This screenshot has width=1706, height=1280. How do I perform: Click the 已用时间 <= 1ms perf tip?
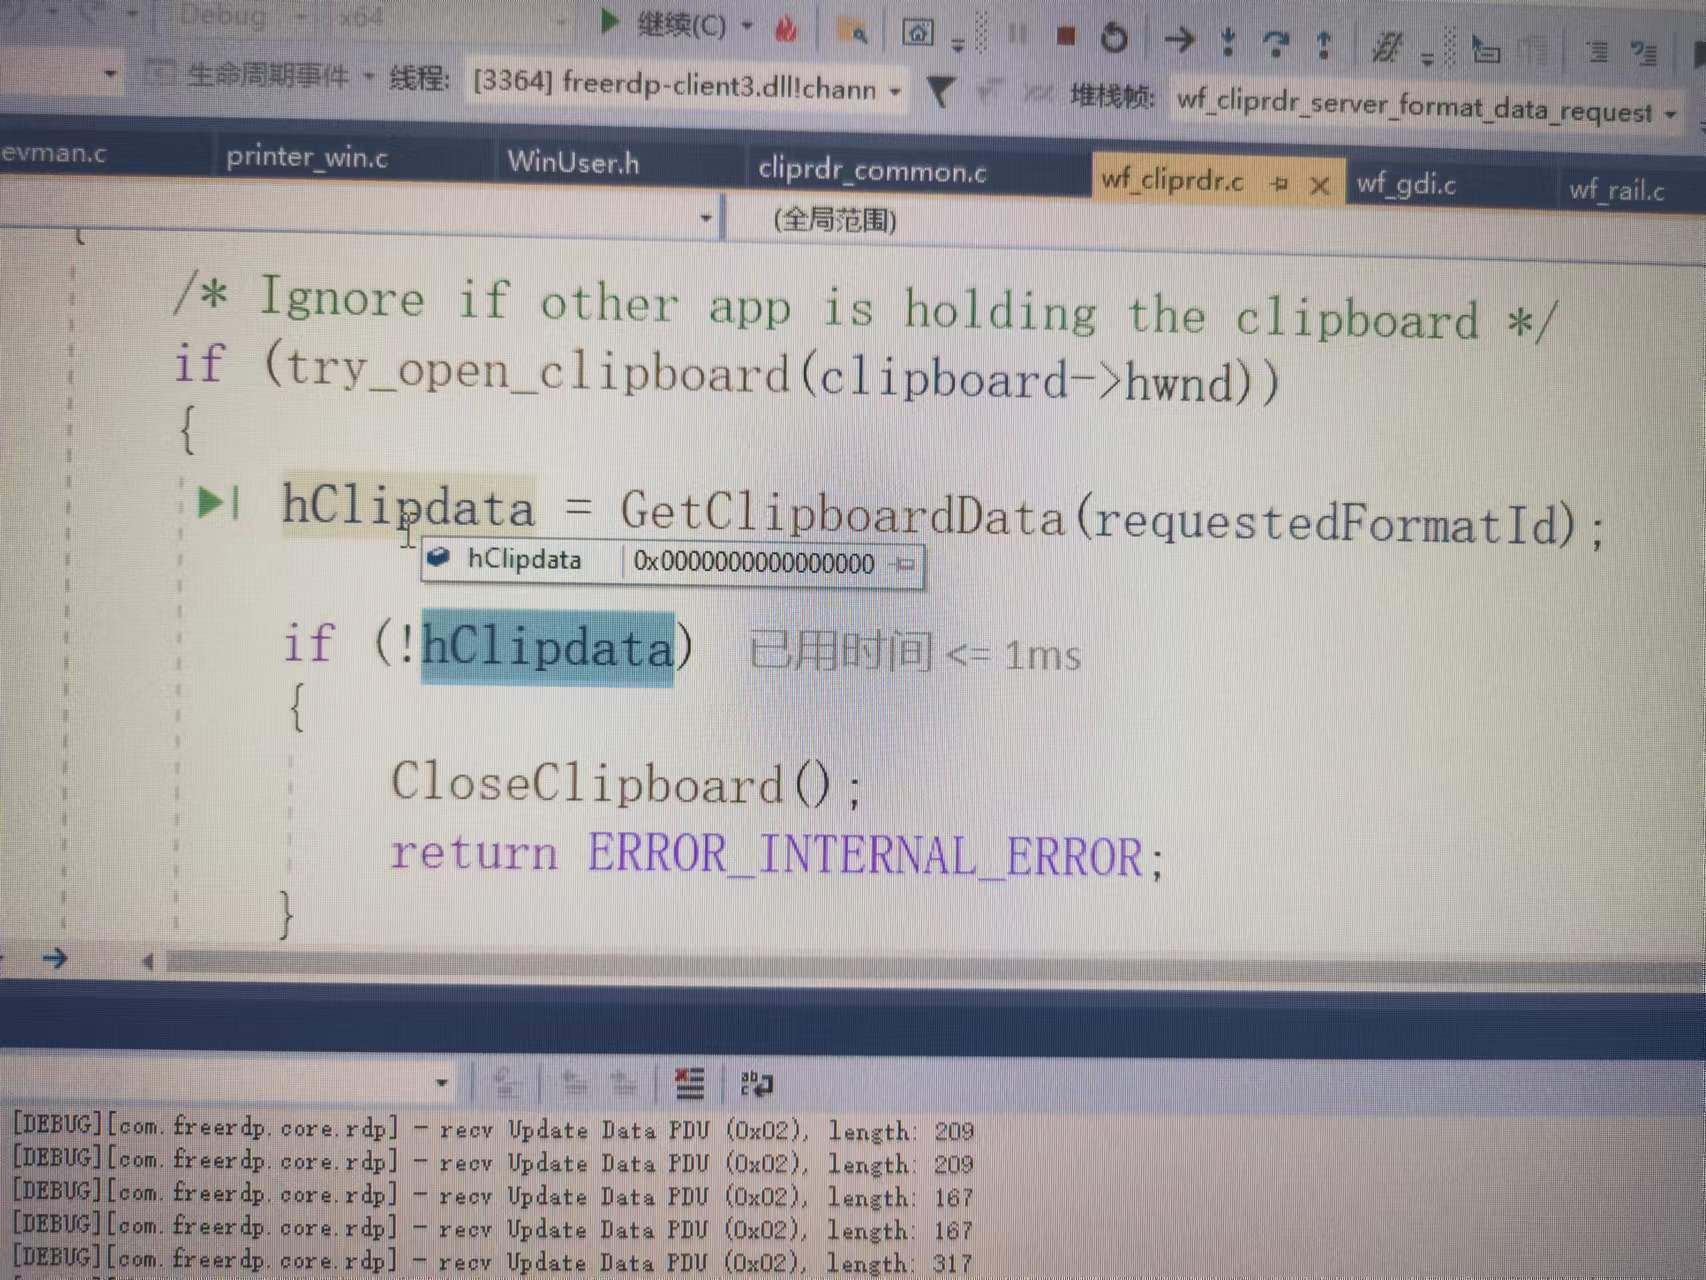pyautogui.click(x=914, y=653)
